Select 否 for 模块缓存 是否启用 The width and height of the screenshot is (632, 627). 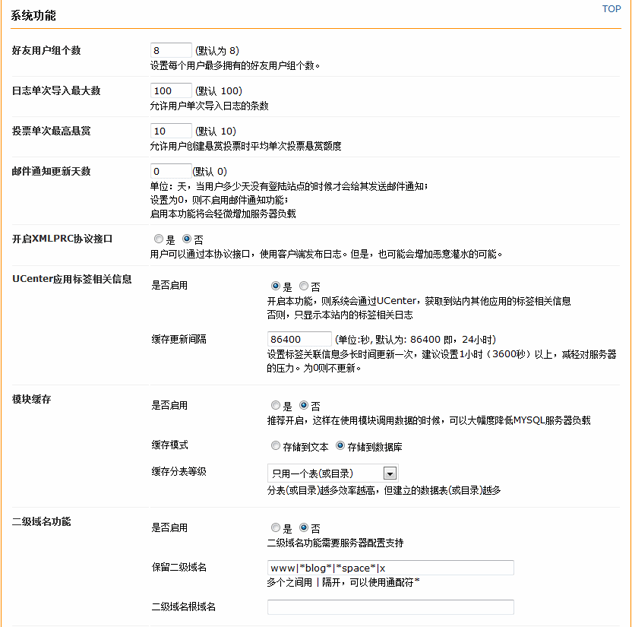(304, 405)
